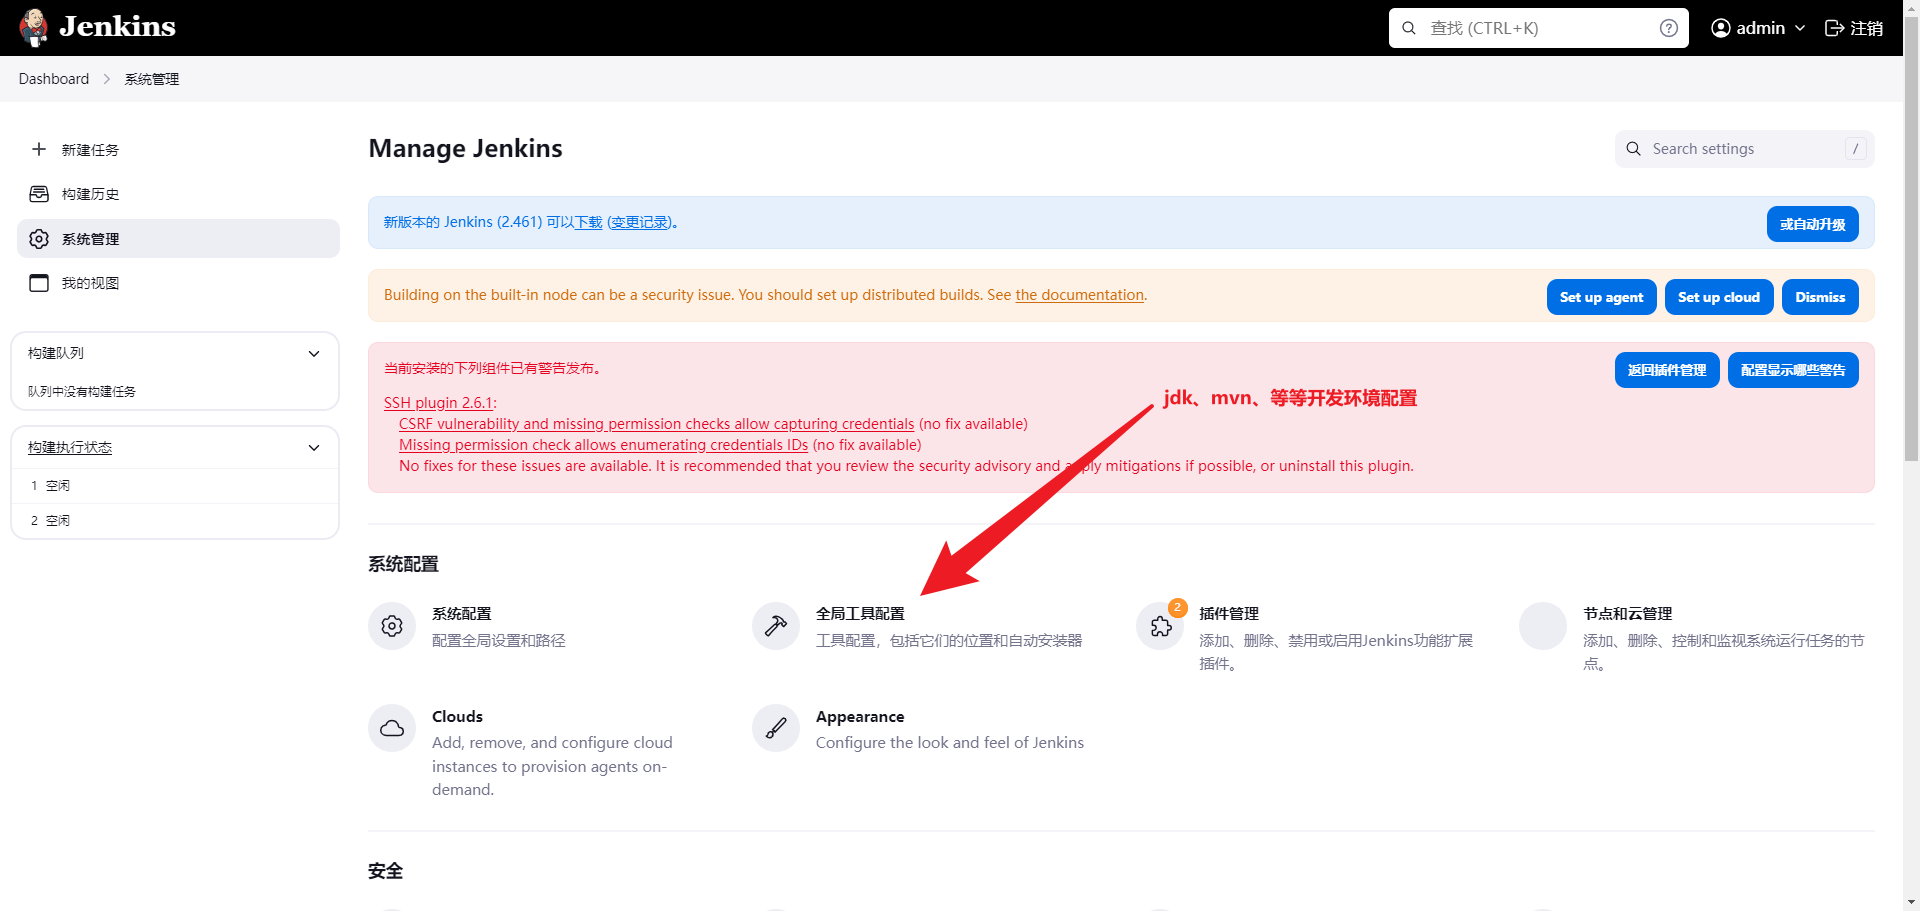Open 全局工具配置 hammer icon

coord(776,626)
